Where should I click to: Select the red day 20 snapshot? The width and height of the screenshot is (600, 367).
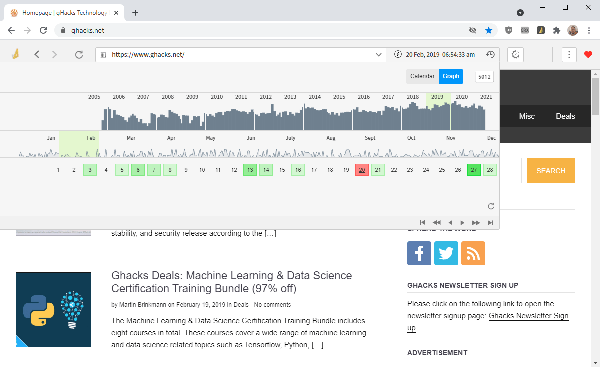click(x=362, y=170)
